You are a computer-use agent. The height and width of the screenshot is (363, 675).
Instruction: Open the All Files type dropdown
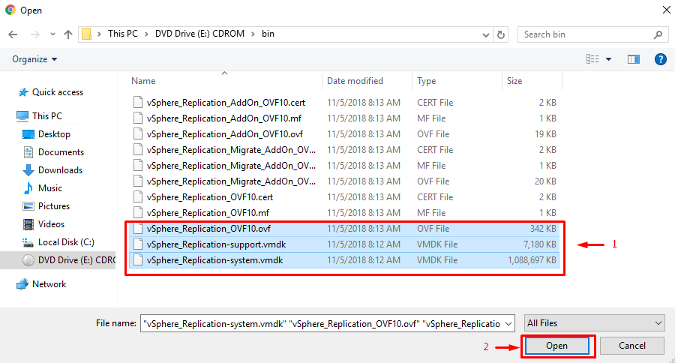coord(594,323)
